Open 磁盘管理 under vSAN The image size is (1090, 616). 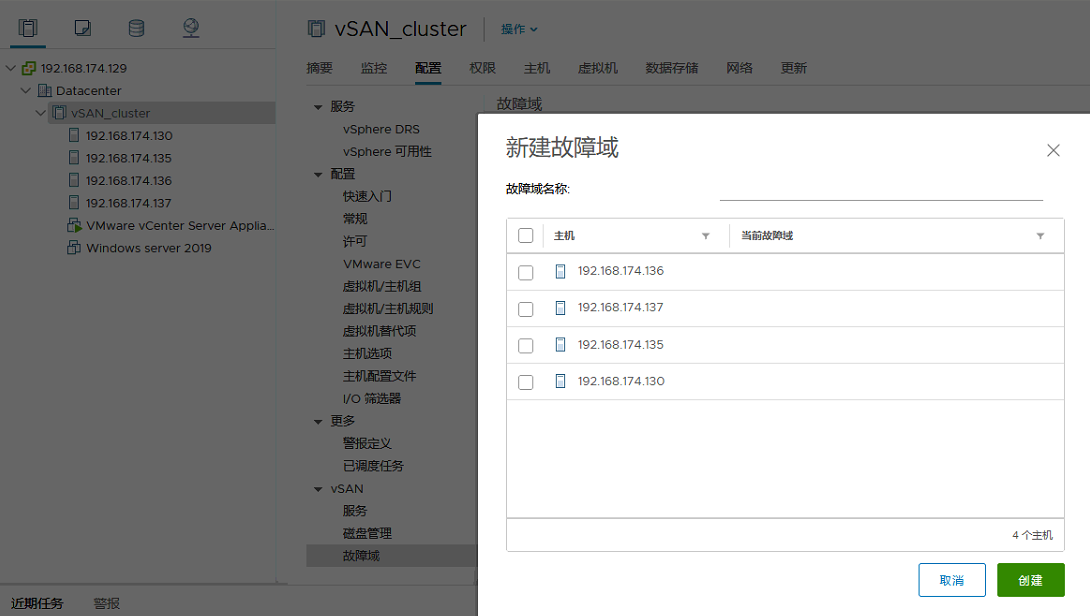pos(367,533)
